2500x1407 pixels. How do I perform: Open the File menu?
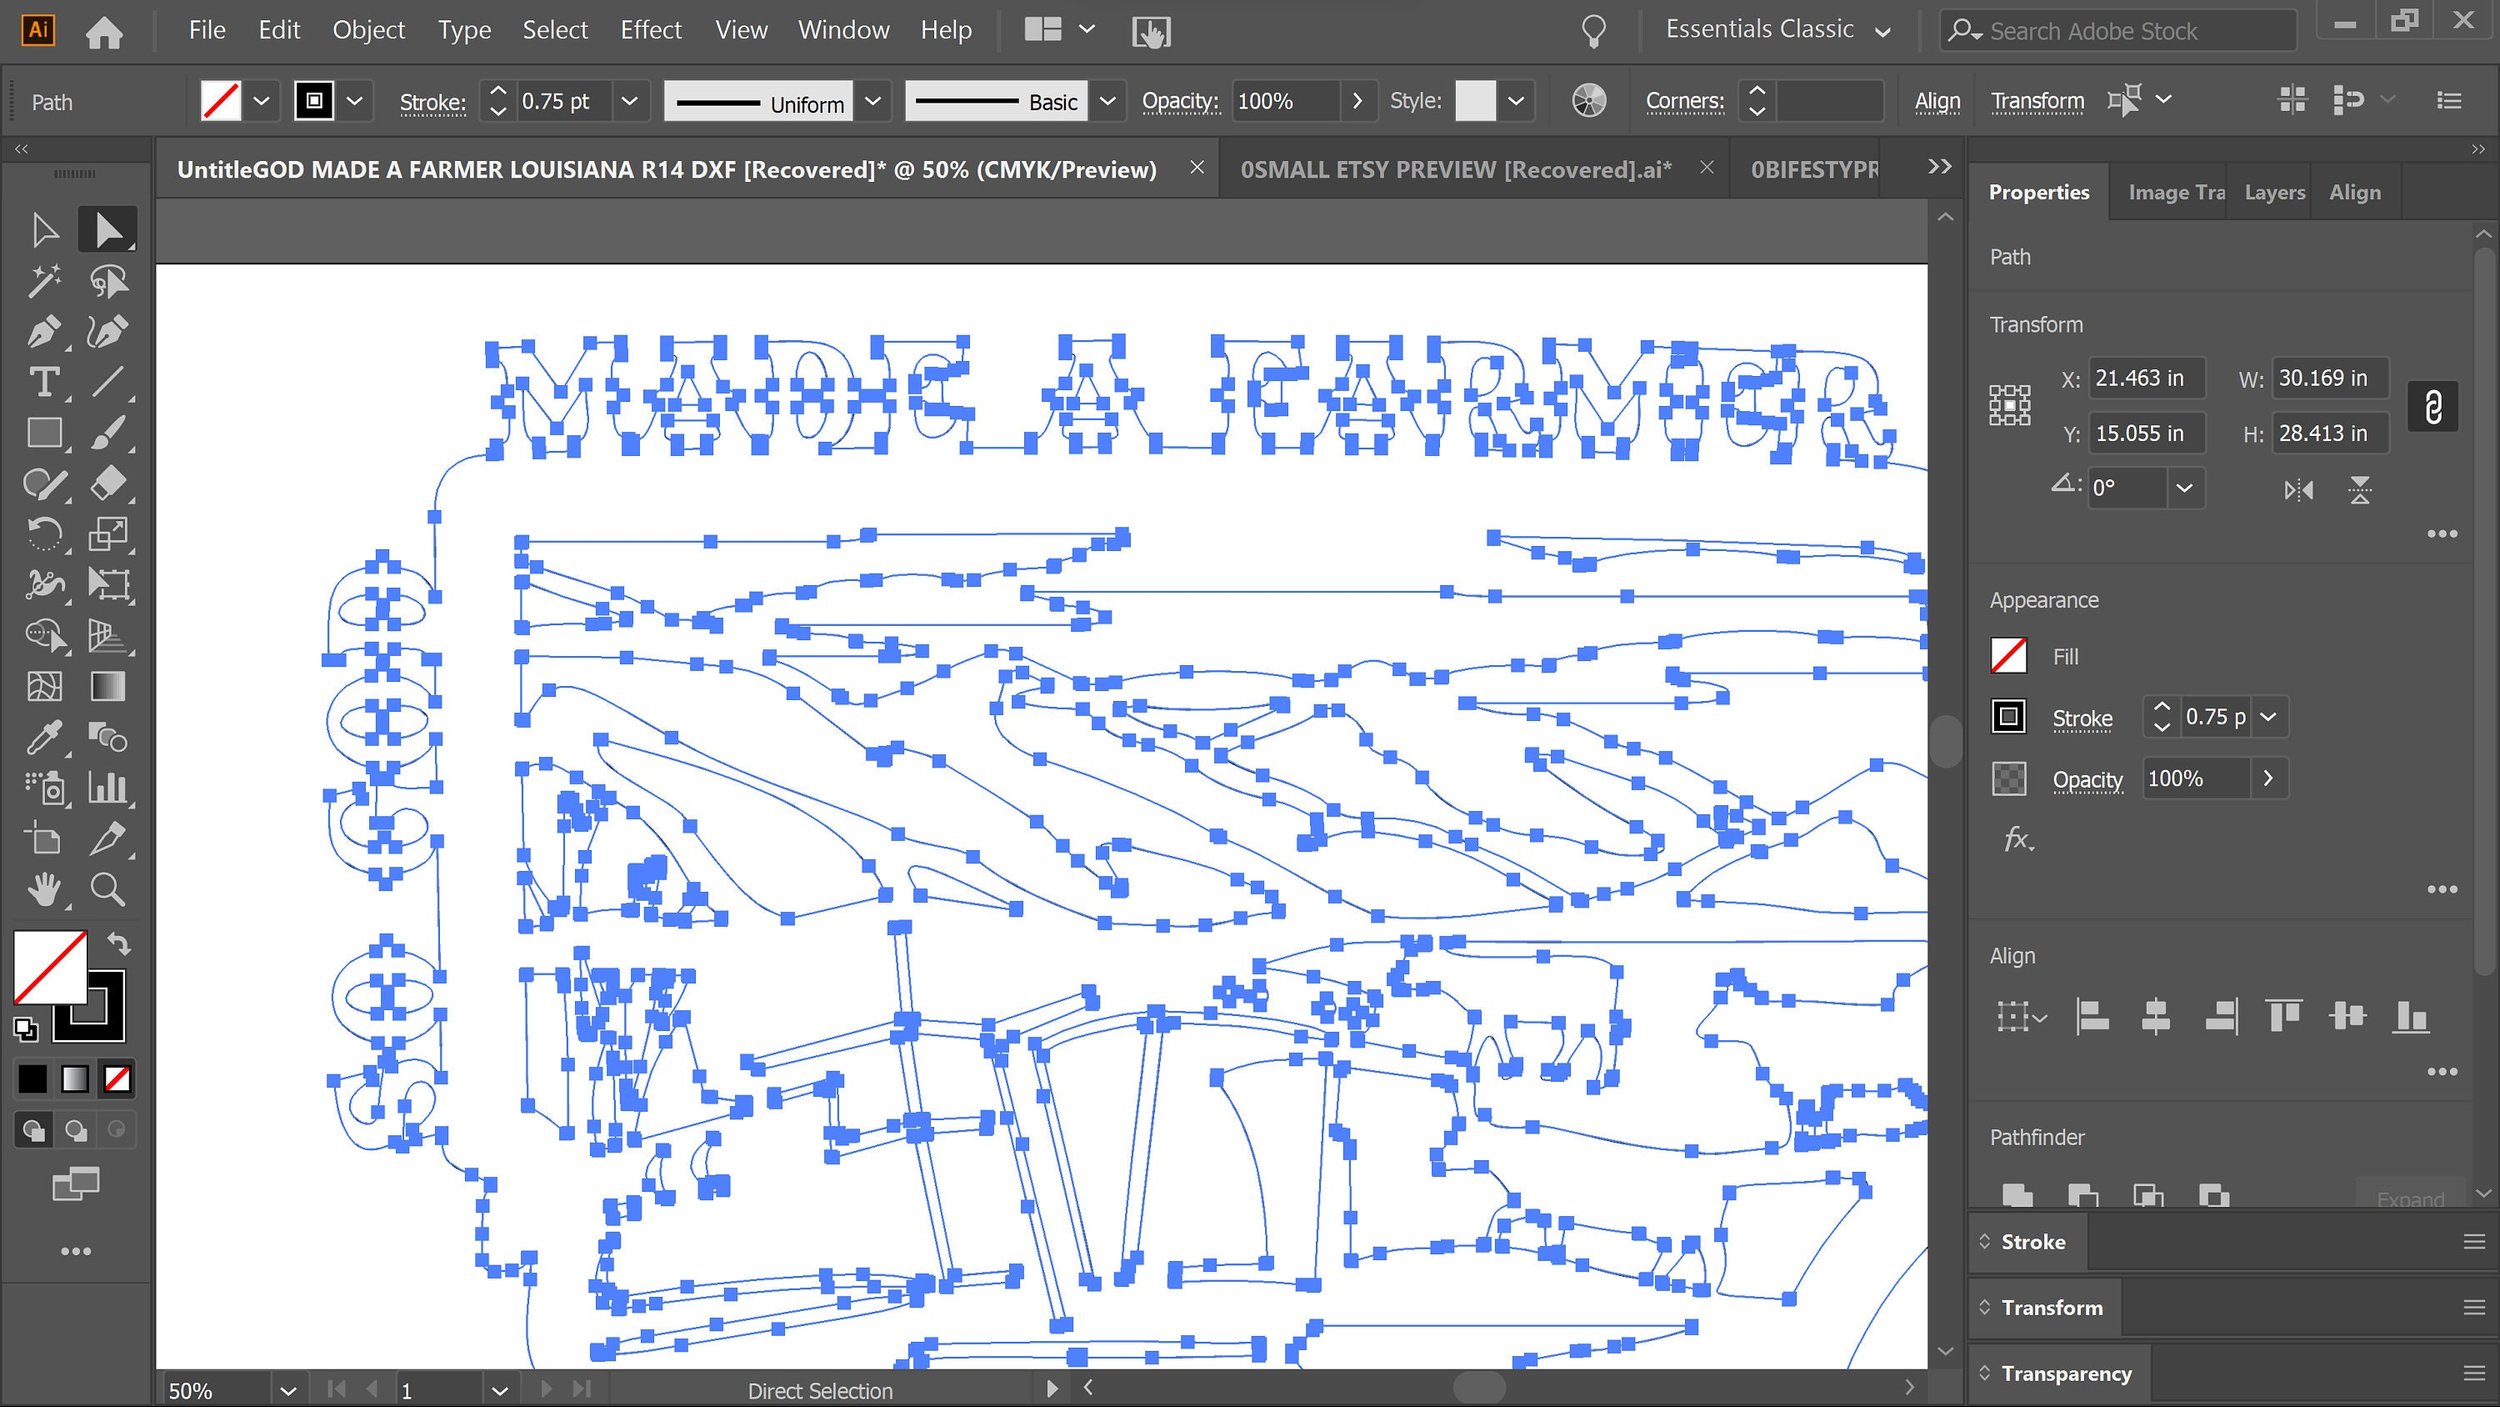[207, 30]
